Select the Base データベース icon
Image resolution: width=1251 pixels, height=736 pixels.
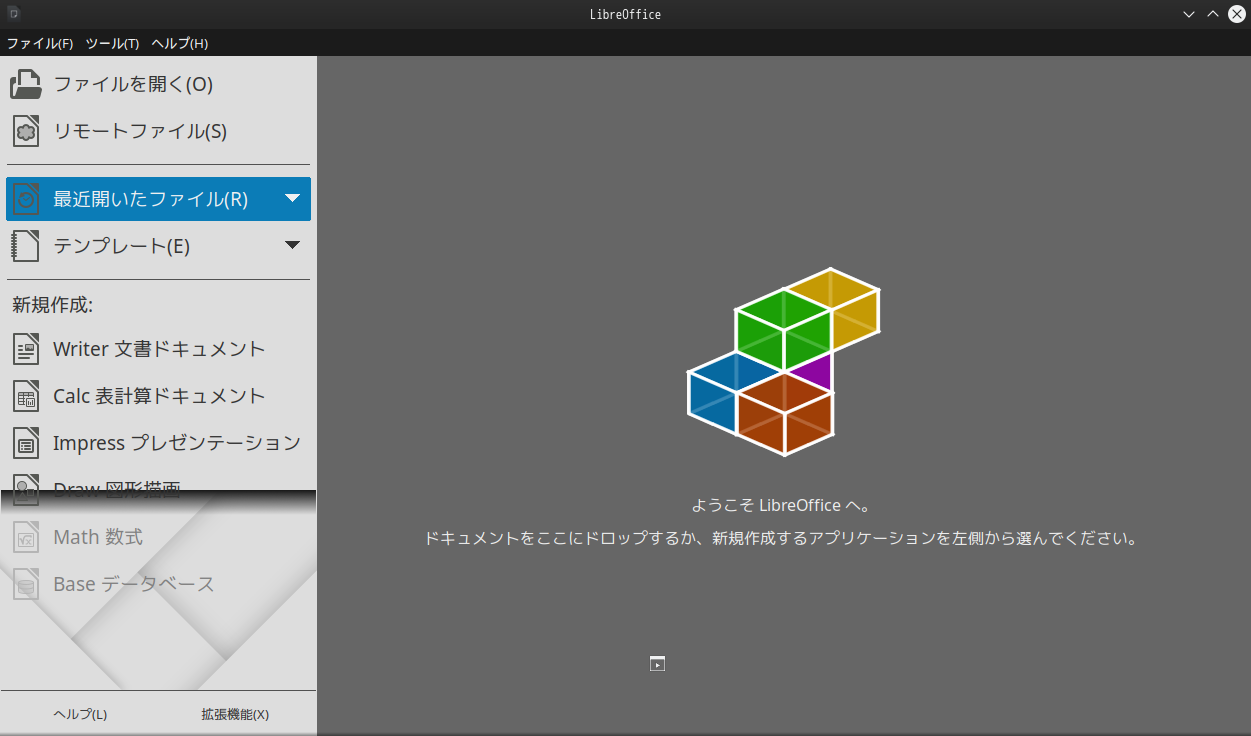point(25,583)
